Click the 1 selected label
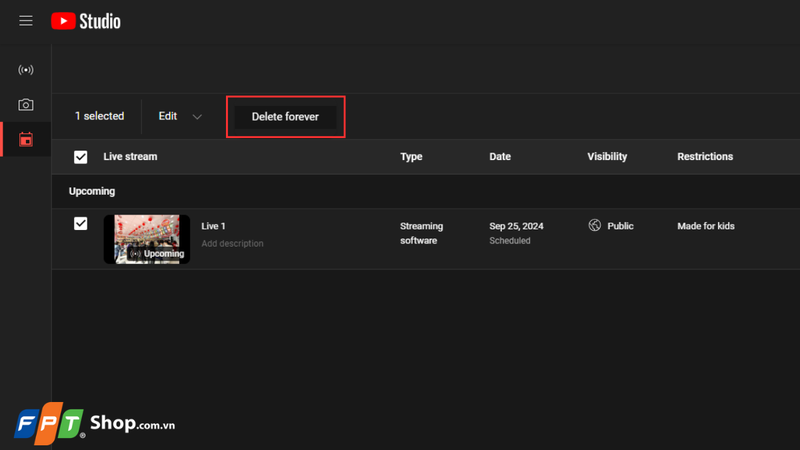Viewport: 800px width, 450px height. [99, 116]
